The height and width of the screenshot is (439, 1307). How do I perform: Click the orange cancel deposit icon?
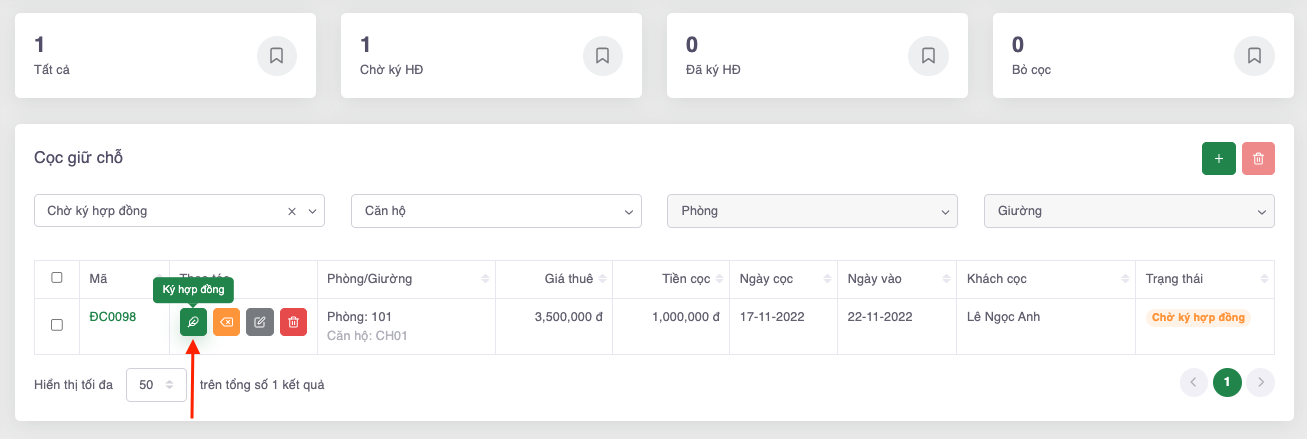226,322
